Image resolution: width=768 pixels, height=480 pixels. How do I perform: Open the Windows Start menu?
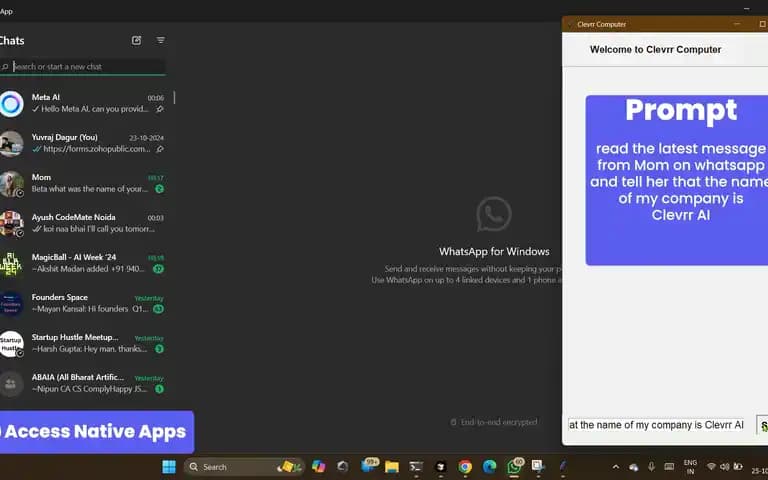click(169, 467)
